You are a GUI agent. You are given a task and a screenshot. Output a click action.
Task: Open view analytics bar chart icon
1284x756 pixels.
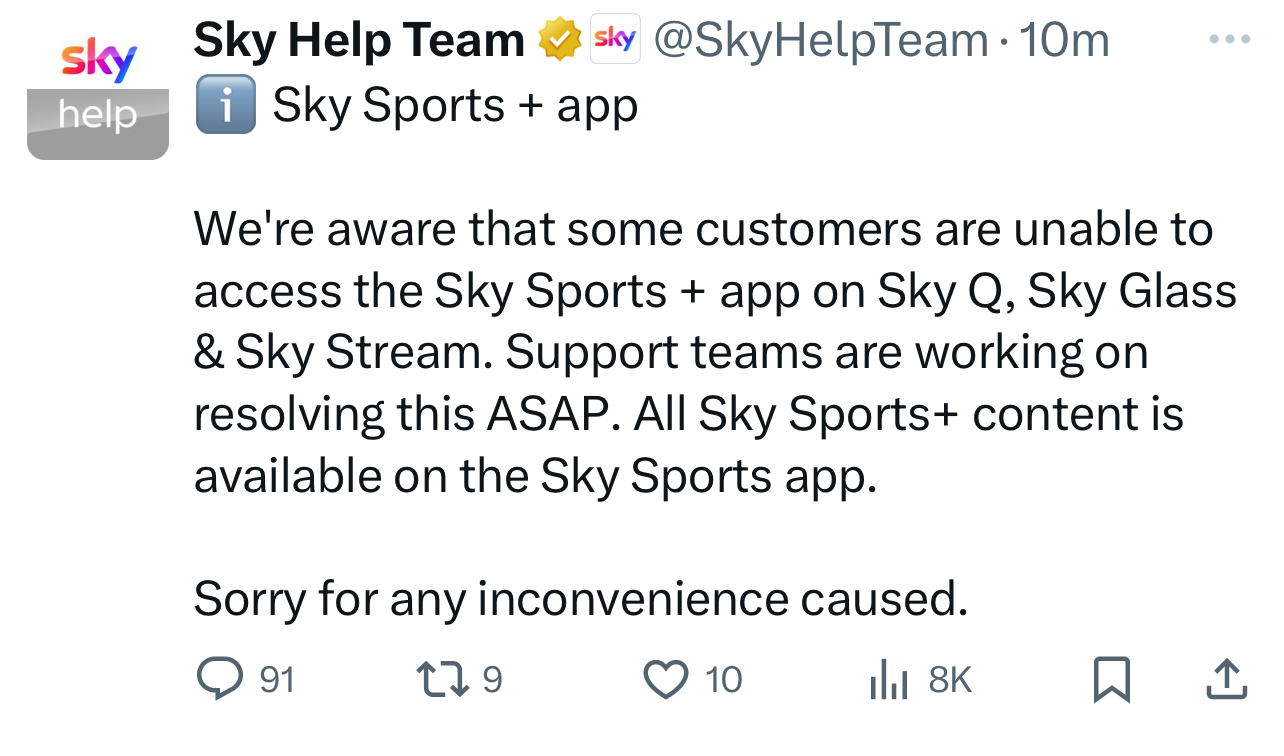888,681
